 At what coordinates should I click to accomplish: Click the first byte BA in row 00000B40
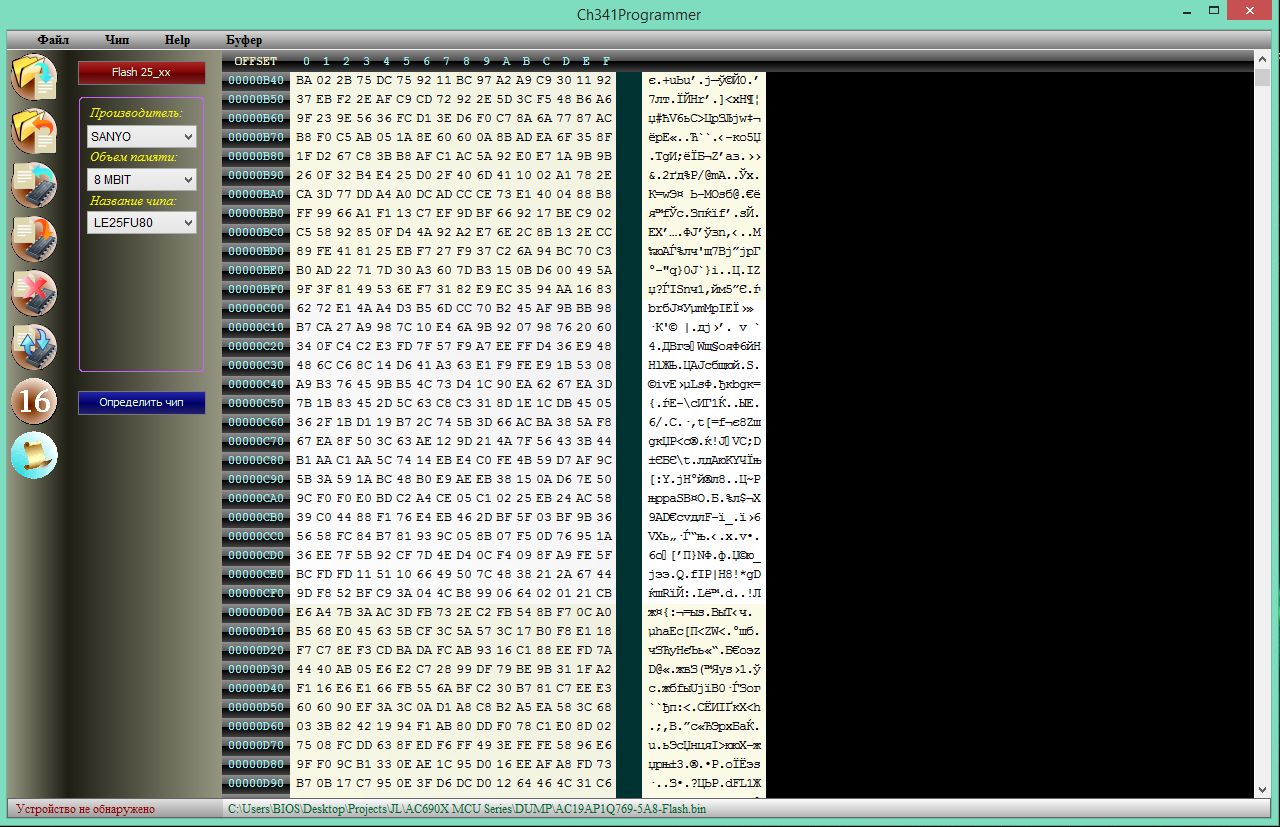click(305, 79)
